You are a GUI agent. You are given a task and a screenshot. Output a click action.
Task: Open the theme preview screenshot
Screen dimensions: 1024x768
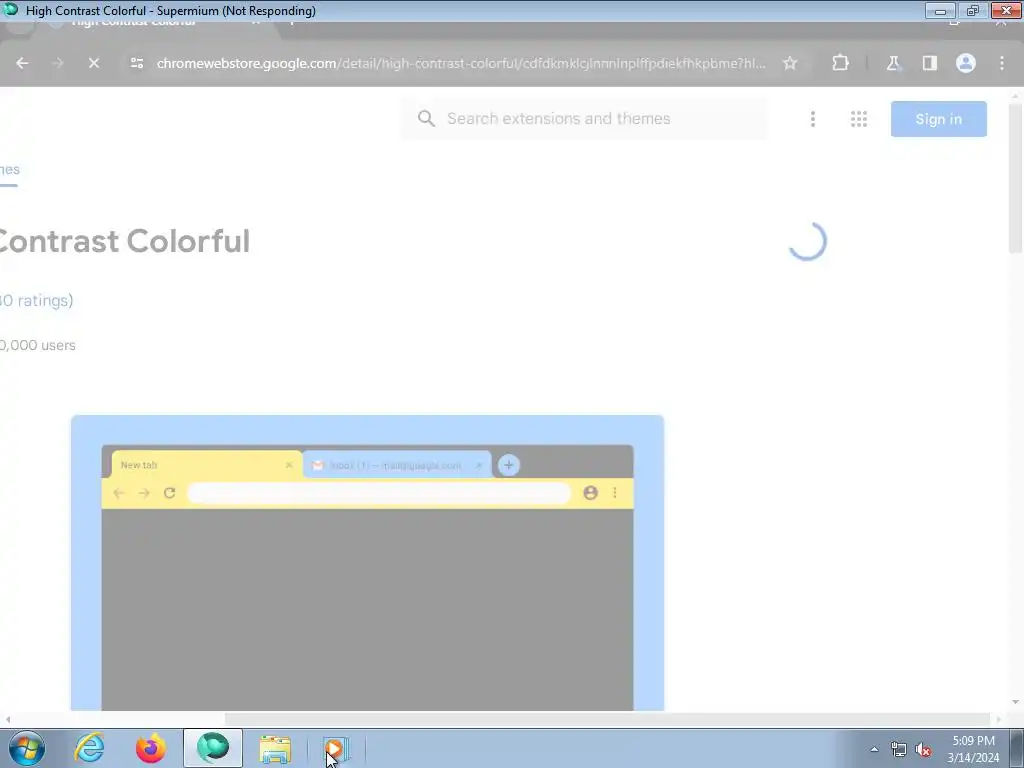click(x=367, y=563)
